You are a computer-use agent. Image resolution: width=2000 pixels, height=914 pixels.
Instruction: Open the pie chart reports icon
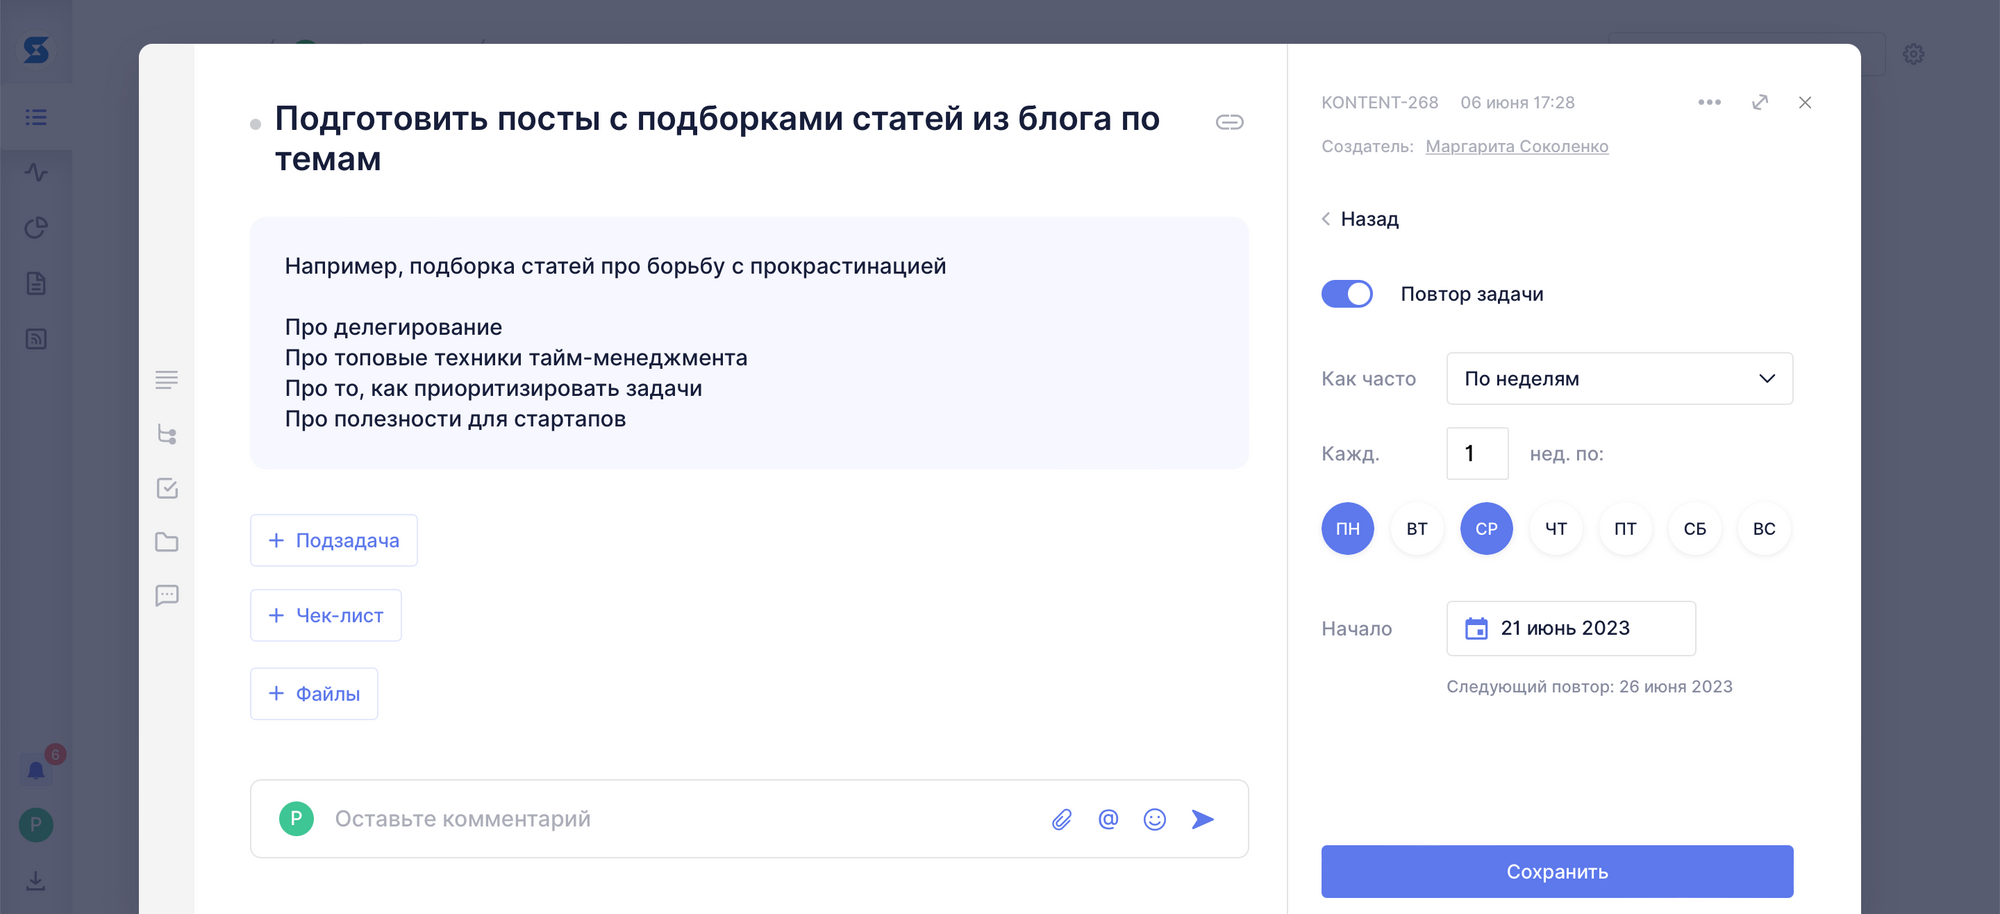[x=36, y=228]
